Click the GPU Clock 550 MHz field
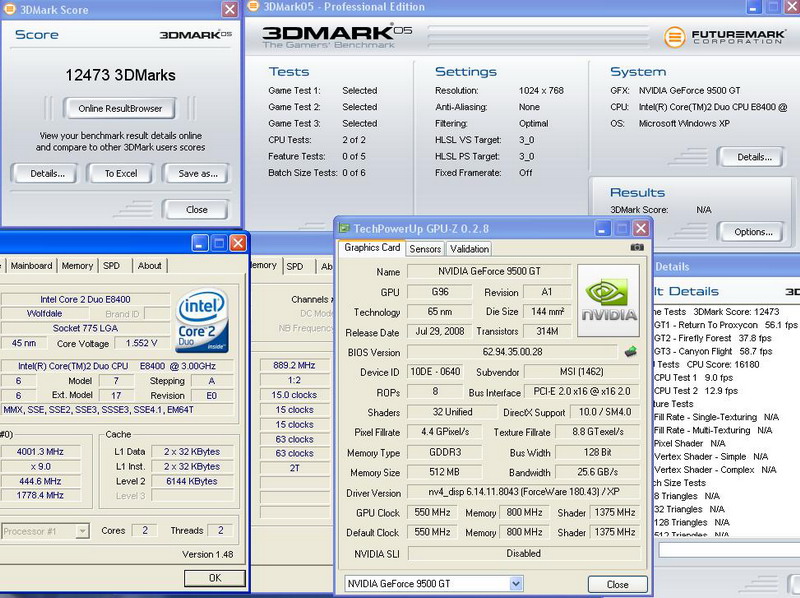800x598 pixels. click(x=432, y=512)
